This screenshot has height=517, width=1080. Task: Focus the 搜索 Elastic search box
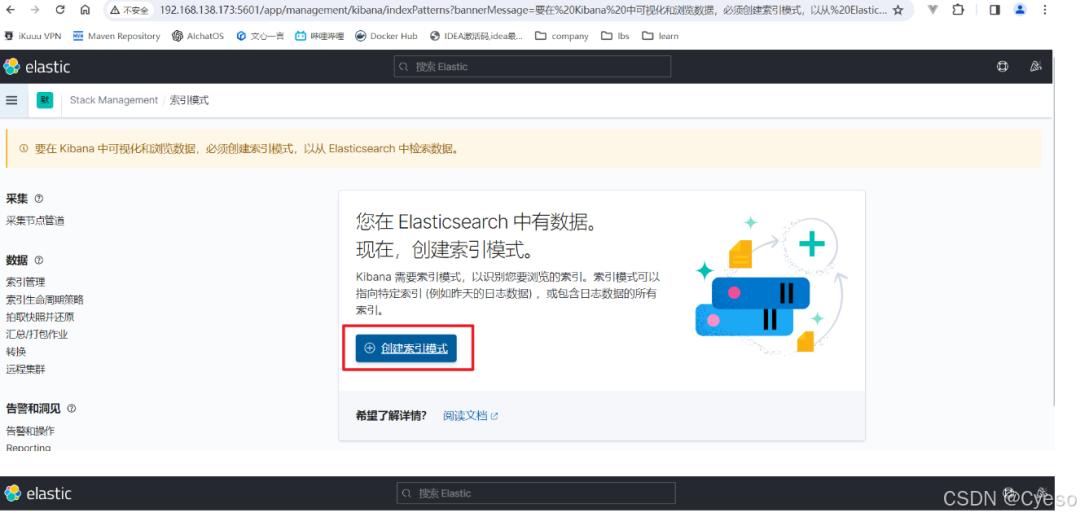point(532,67)
